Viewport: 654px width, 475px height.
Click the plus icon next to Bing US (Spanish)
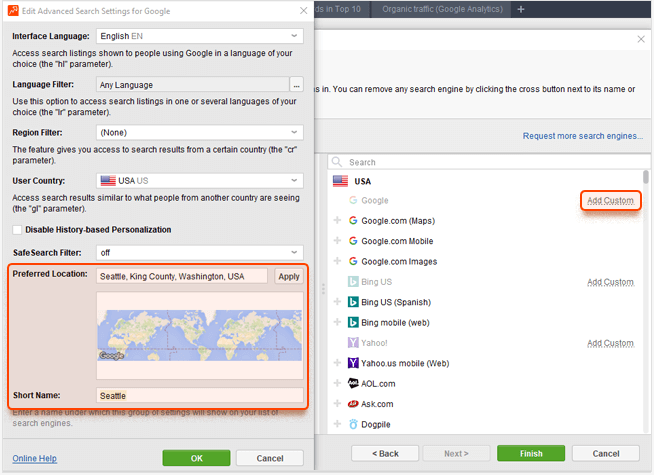click(337, 302)
